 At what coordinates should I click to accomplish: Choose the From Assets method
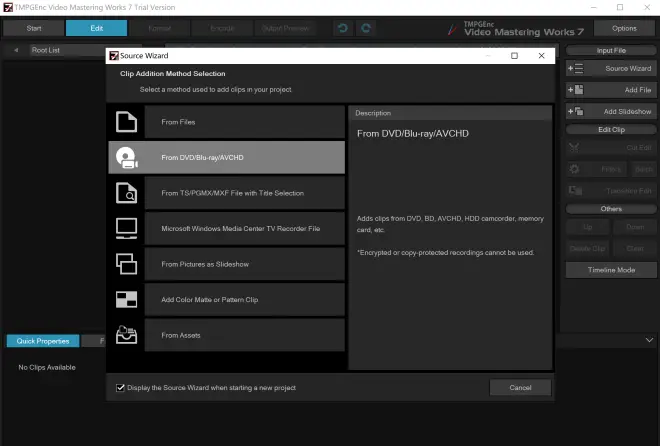pyautogui.click(x=245, y=335)
